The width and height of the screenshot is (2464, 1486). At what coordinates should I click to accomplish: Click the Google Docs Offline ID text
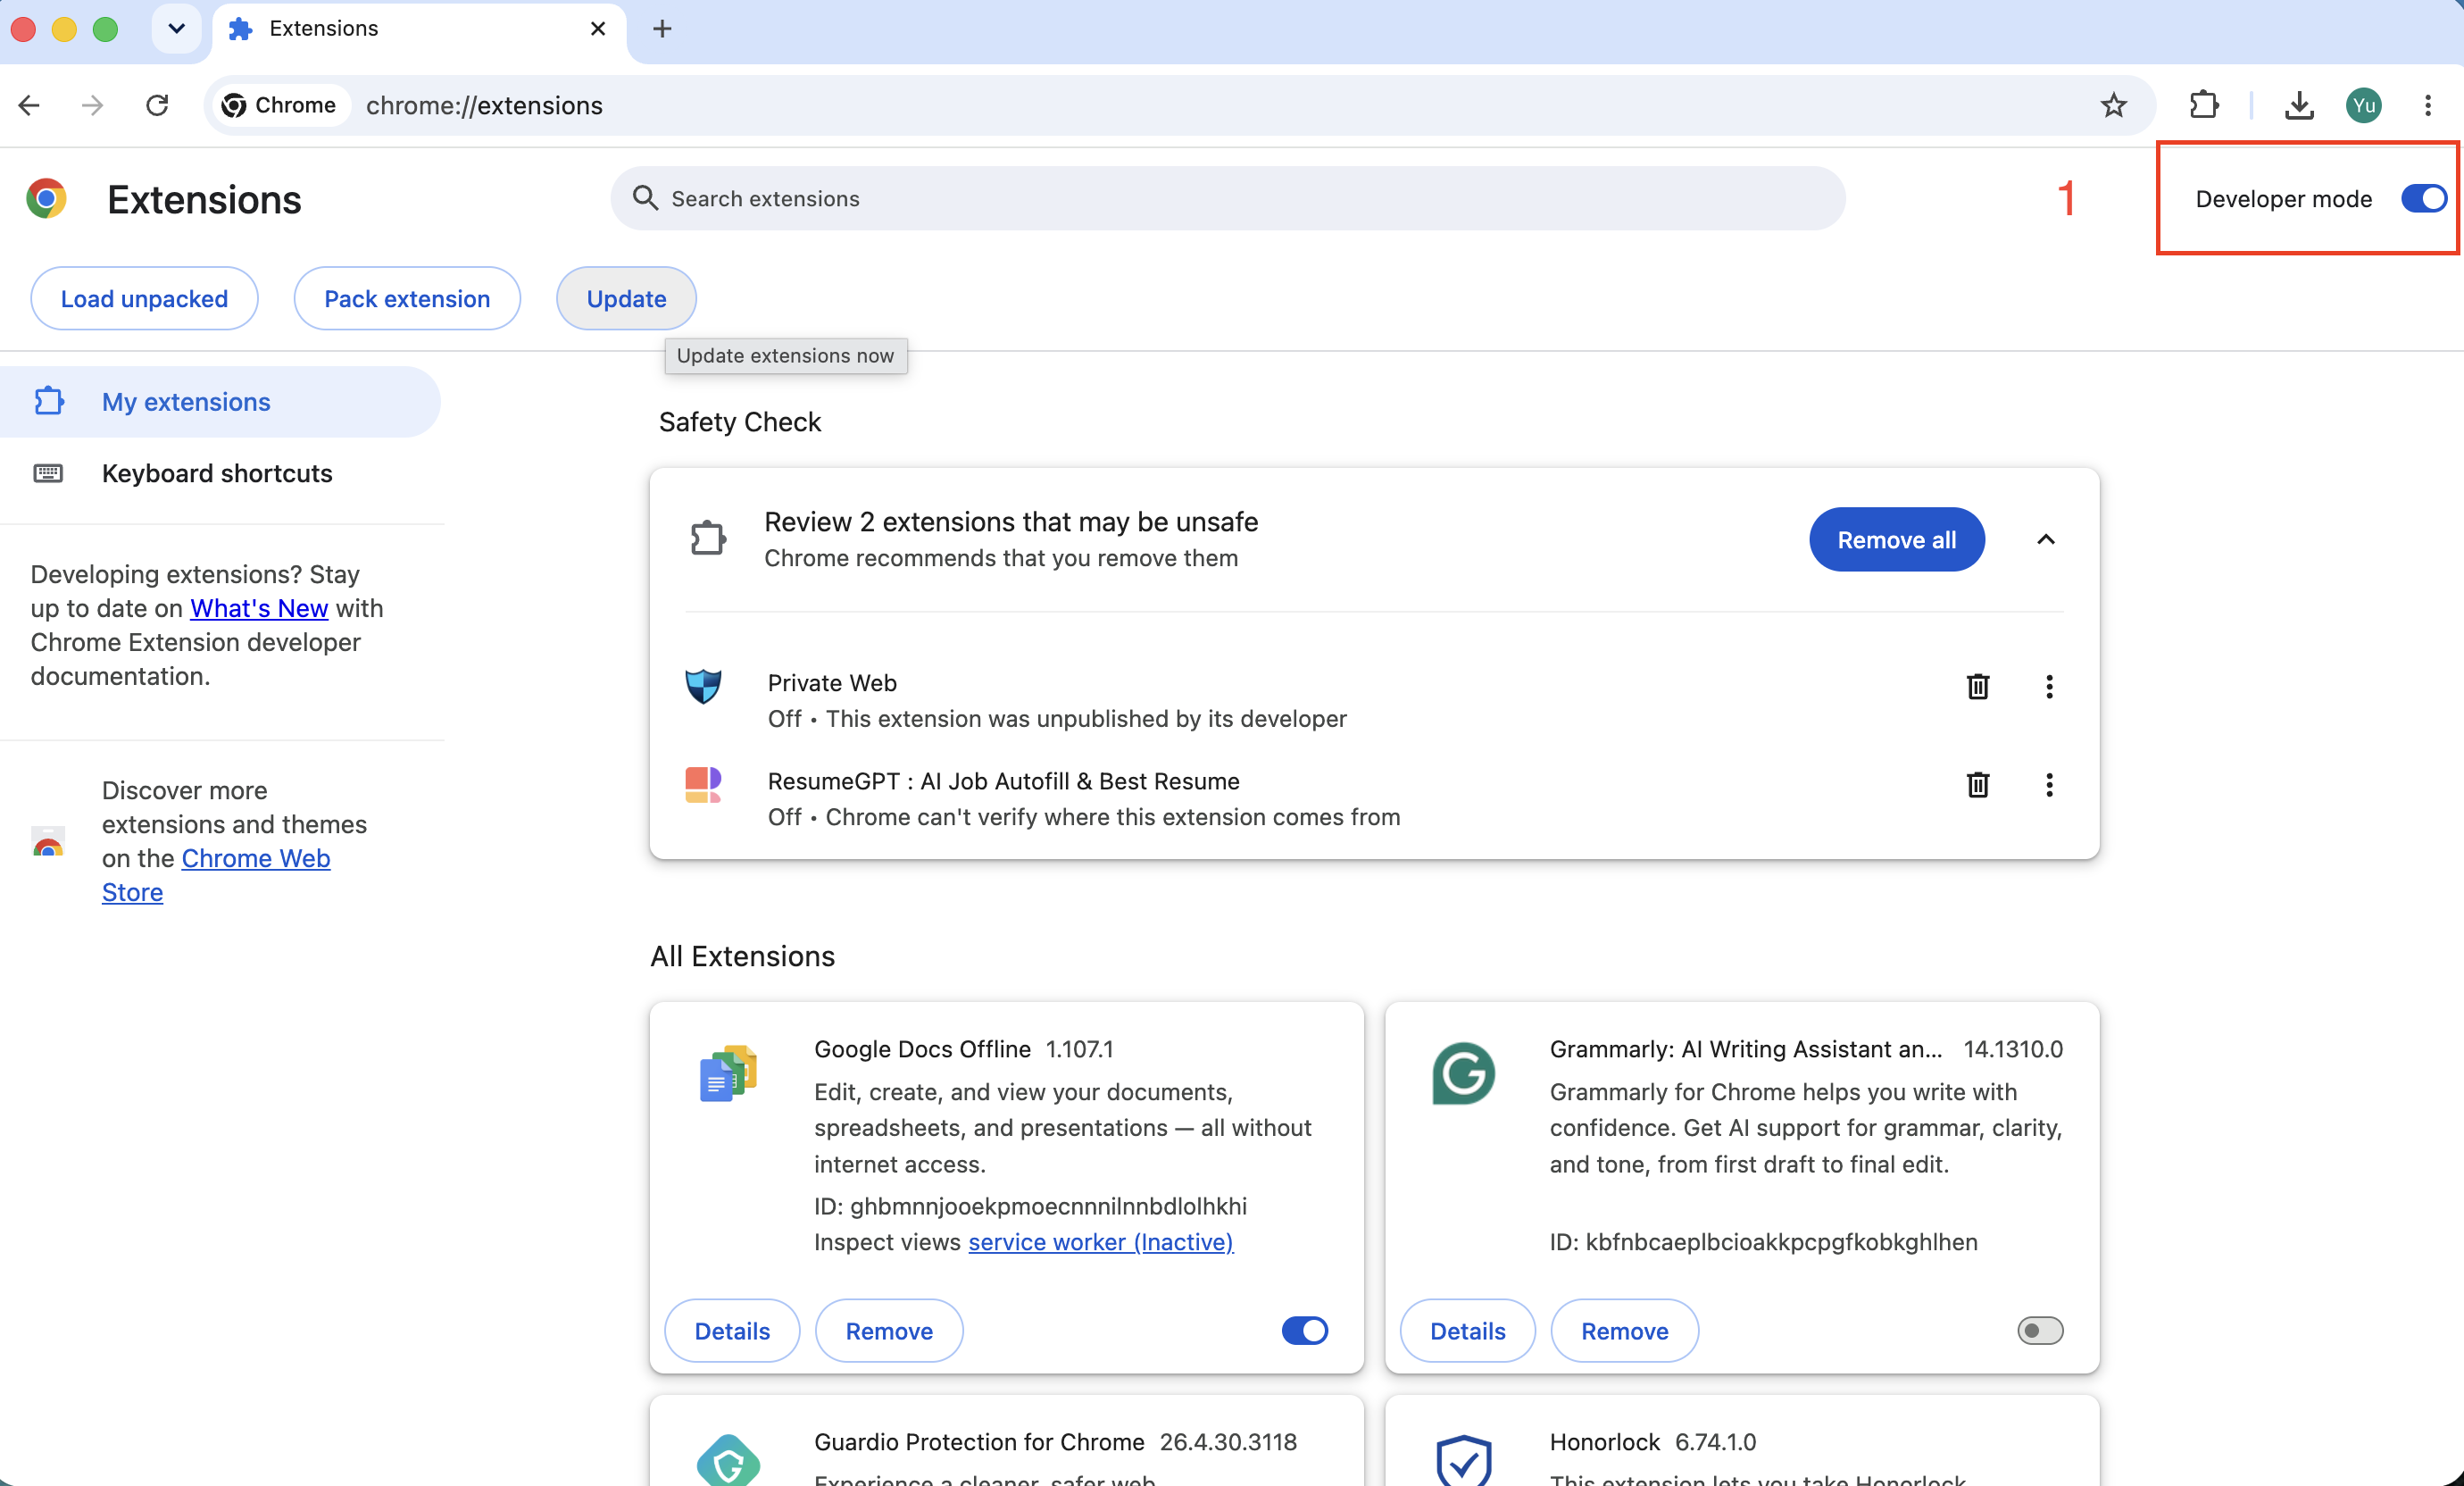tap(1030, 1206)
